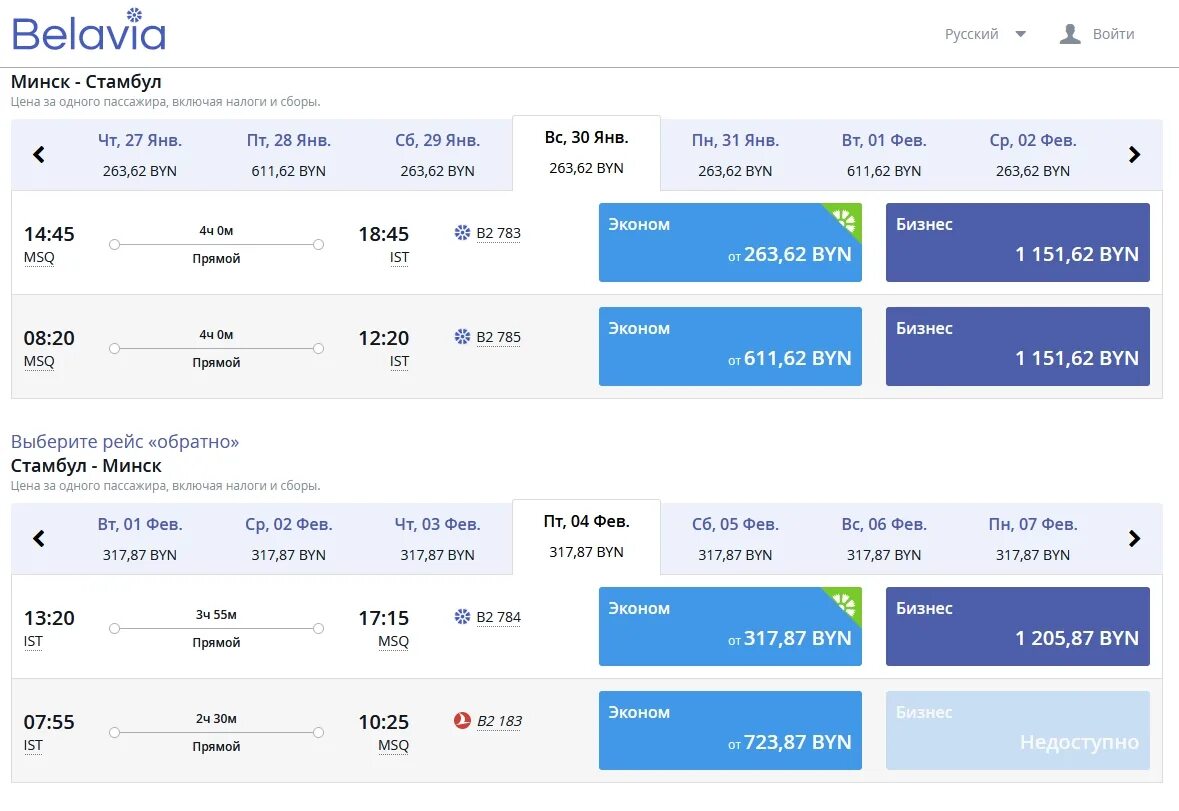Select the Сб, 05 Фев. return date tab

point(735,539)
